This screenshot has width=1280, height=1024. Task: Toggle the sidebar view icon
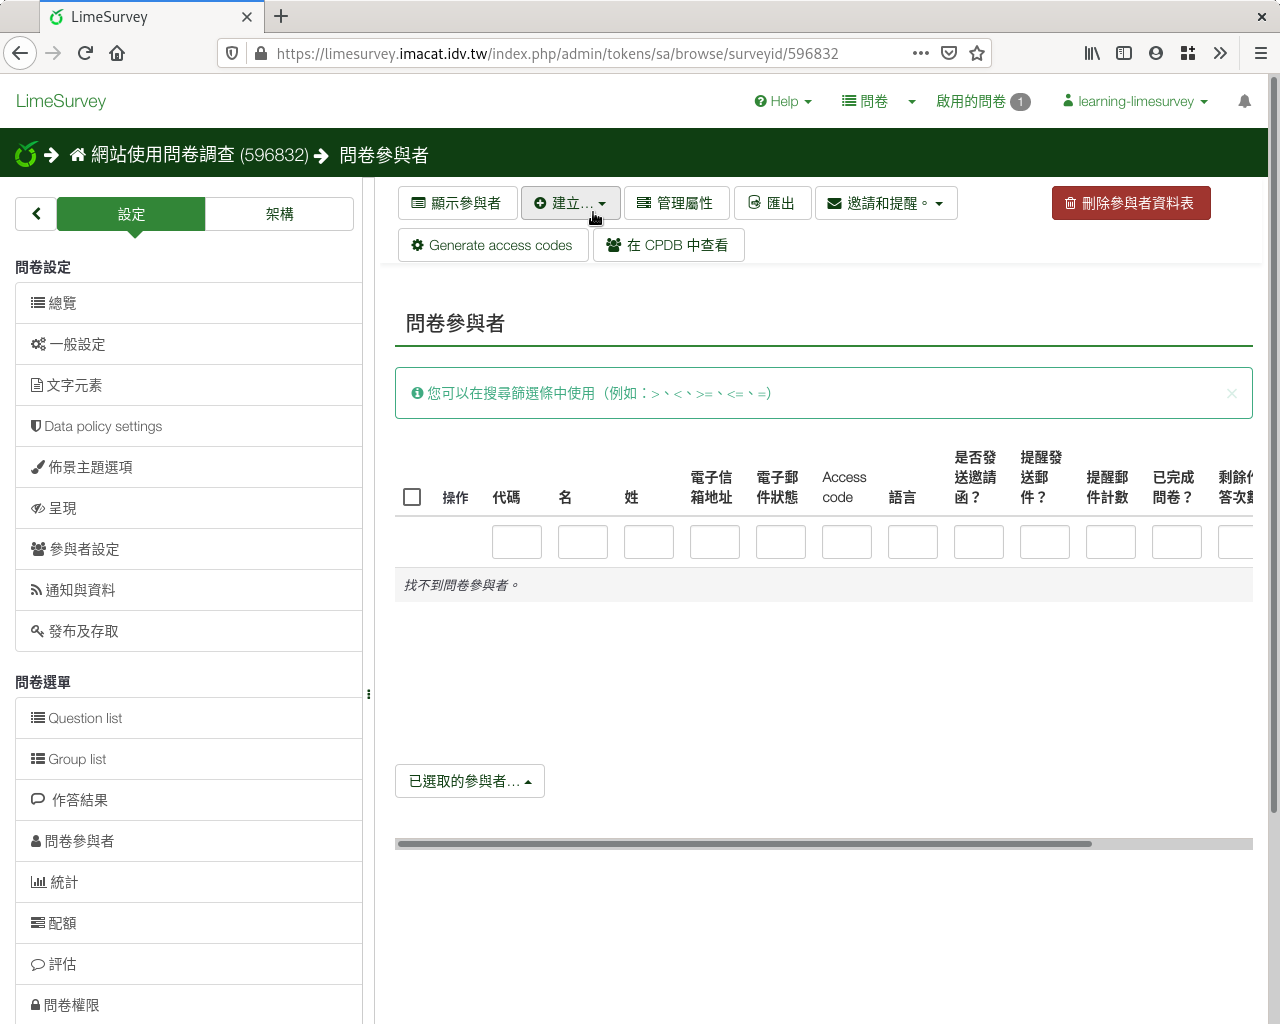click(x=1124, y=53)
